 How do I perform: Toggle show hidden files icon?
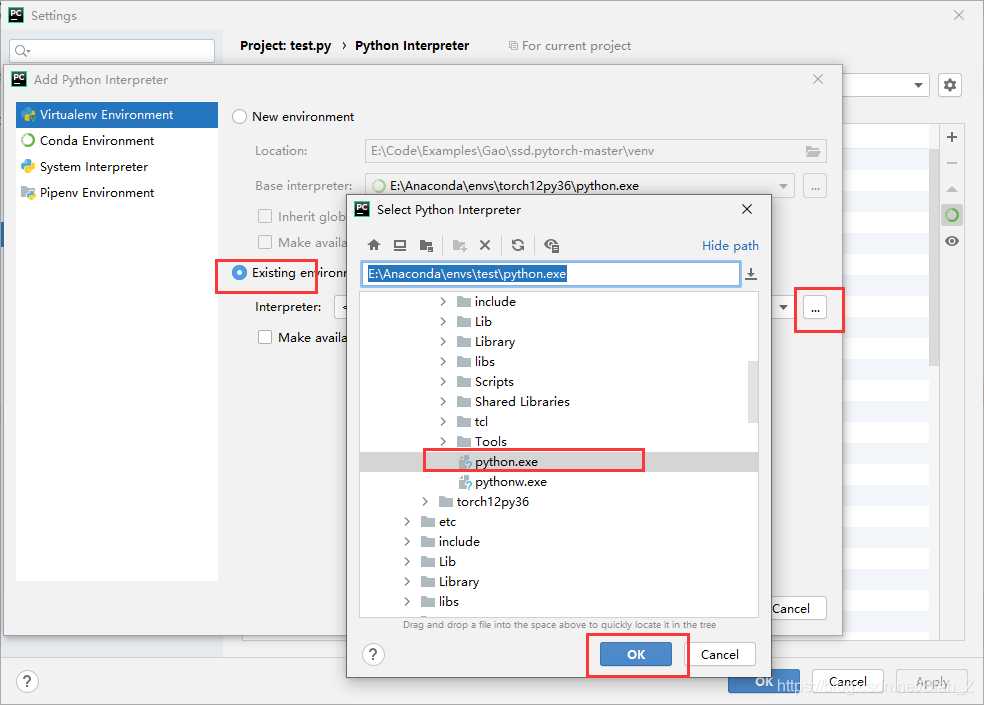pyautogui.click(x=552, y=245)
